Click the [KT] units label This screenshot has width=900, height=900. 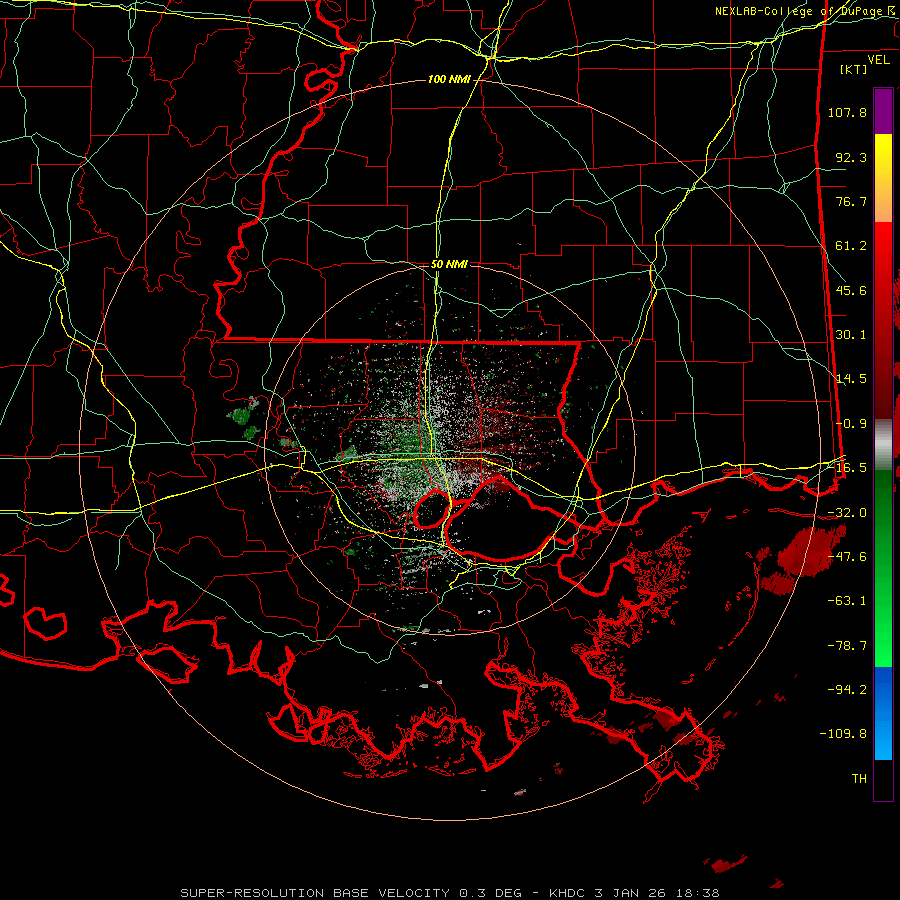click(x=854, y=69)
